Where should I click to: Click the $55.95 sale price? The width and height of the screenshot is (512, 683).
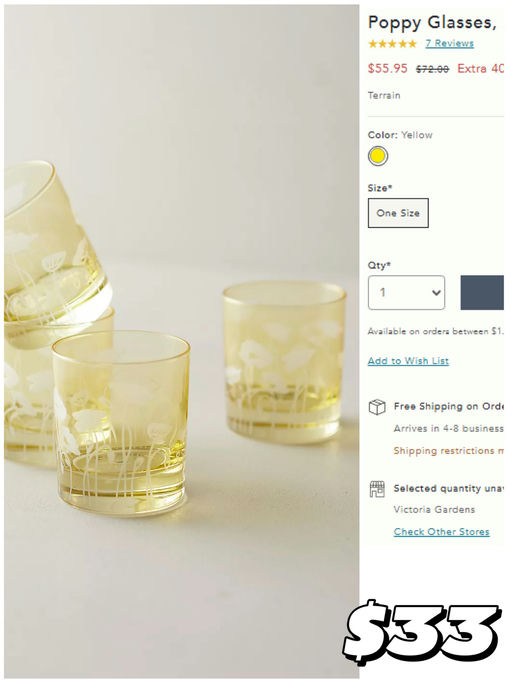tap(388, 69)
